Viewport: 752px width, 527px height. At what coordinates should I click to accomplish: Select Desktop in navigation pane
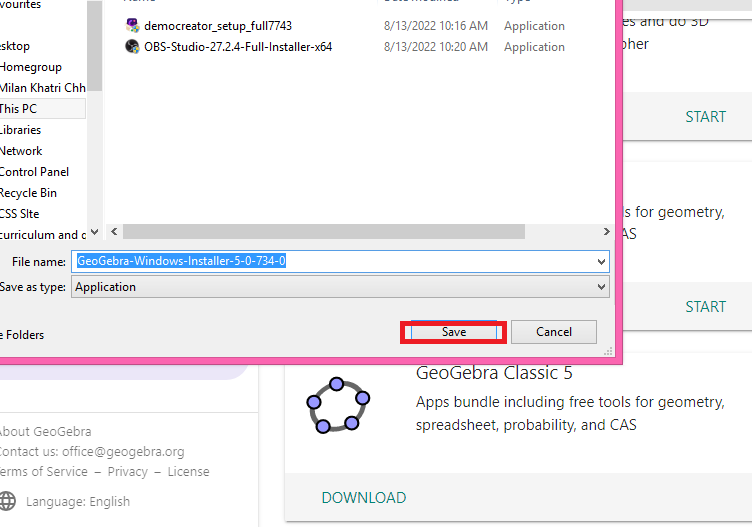click(14, 46)
